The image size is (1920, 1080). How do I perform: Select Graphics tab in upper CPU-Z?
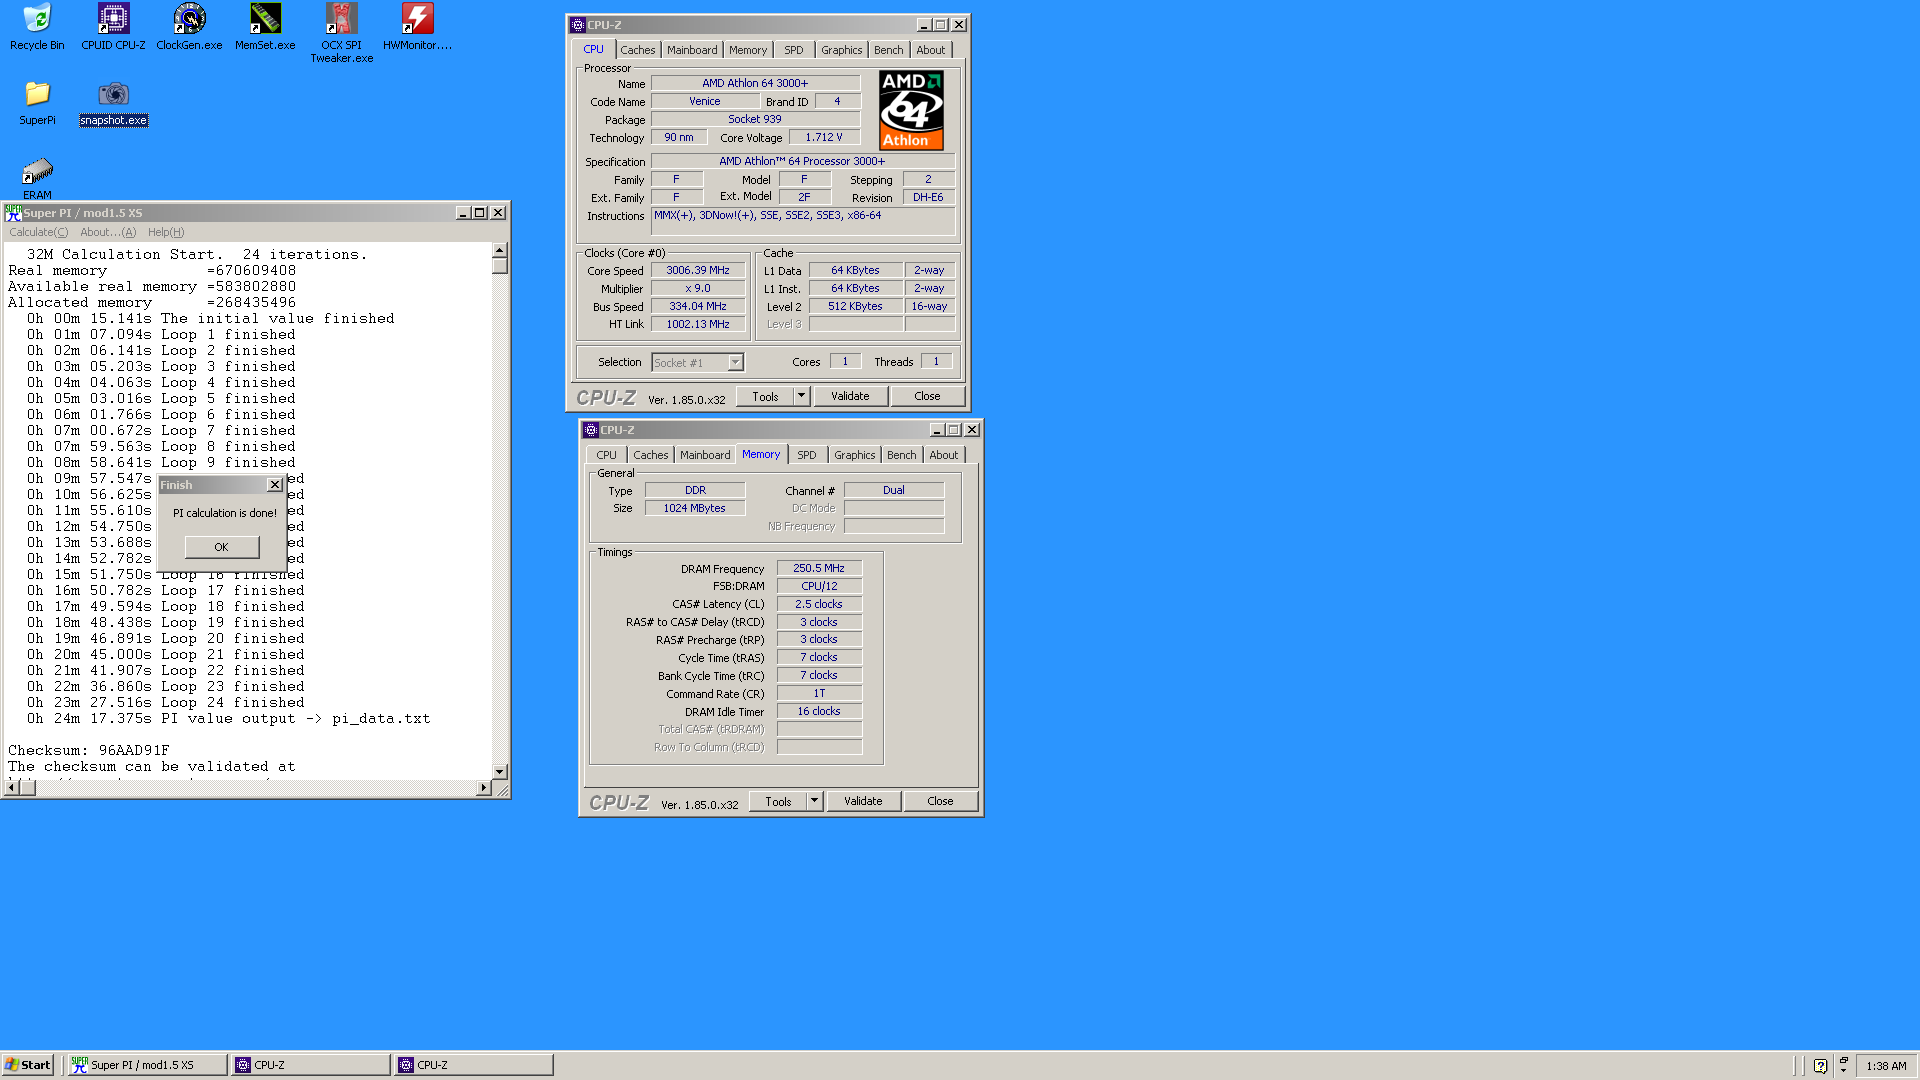click(x=841, y=50)
